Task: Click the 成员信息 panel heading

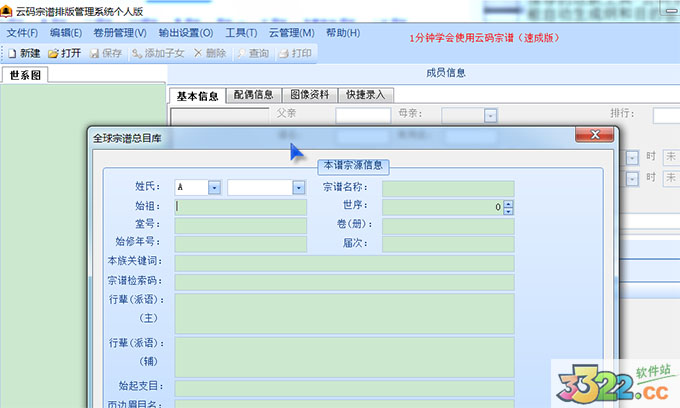Action: tap(446, 73)
